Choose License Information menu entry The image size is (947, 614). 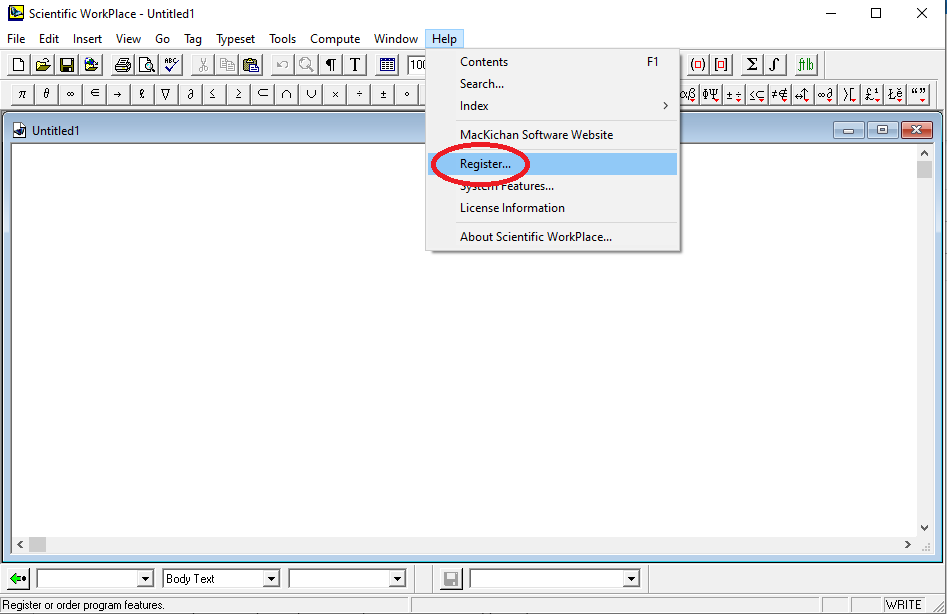click(512, 208)
